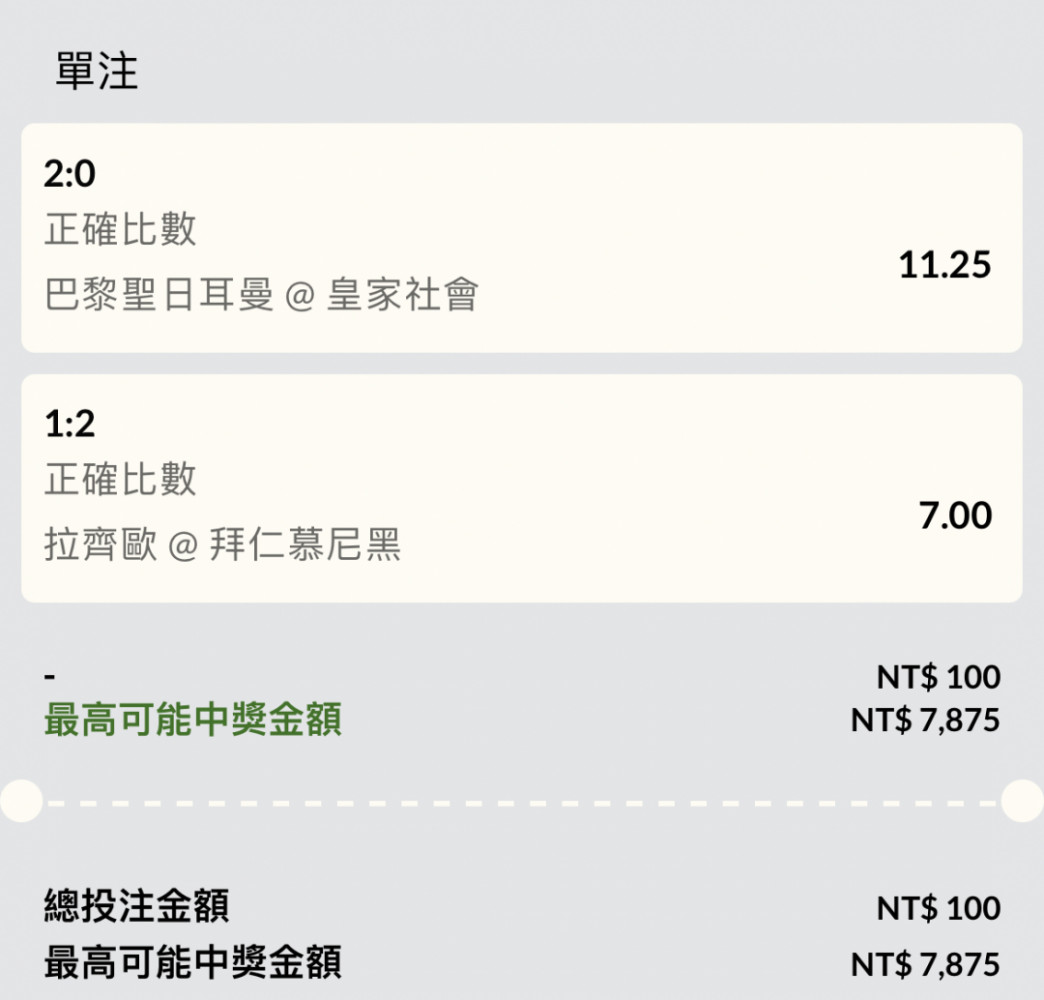Click the 11.25 odds value
Image resolution: width=1044 pixels, height=1000 pixels.
(x=945, y=264)
